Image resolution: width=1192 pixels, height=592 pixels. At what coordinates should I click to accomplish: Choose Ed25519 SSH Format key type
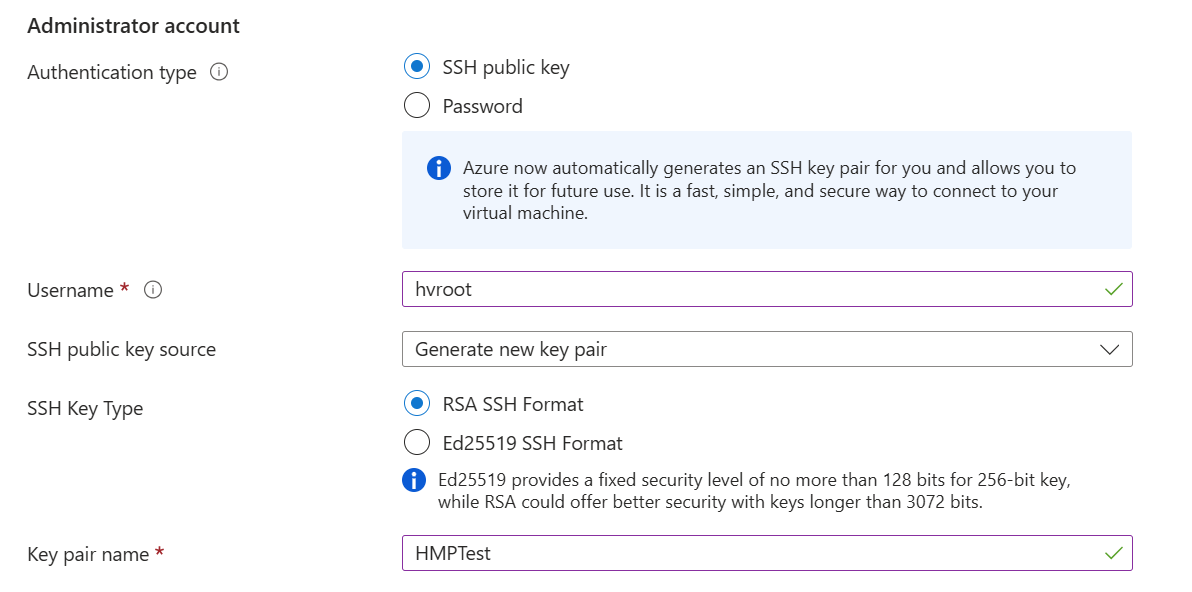(x=417, y=442)
